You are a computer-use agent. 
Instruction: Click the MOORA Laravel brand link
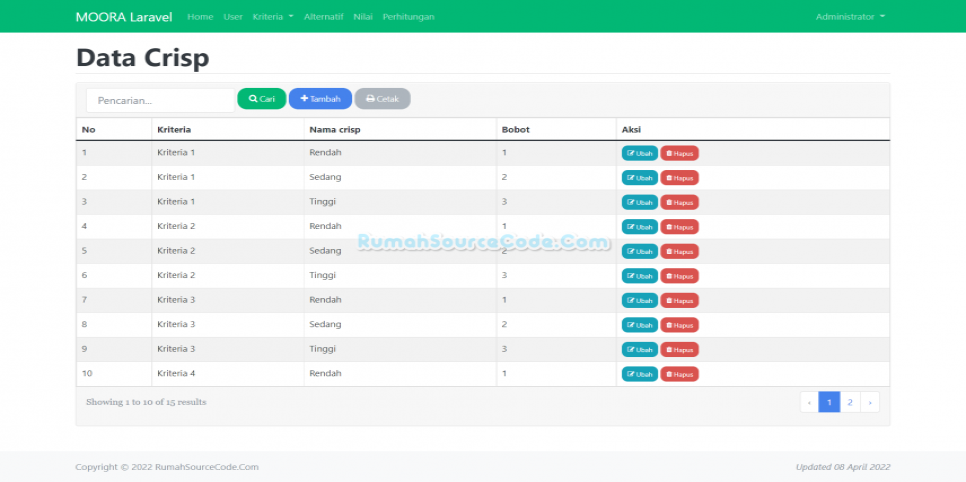click(124, 17)
